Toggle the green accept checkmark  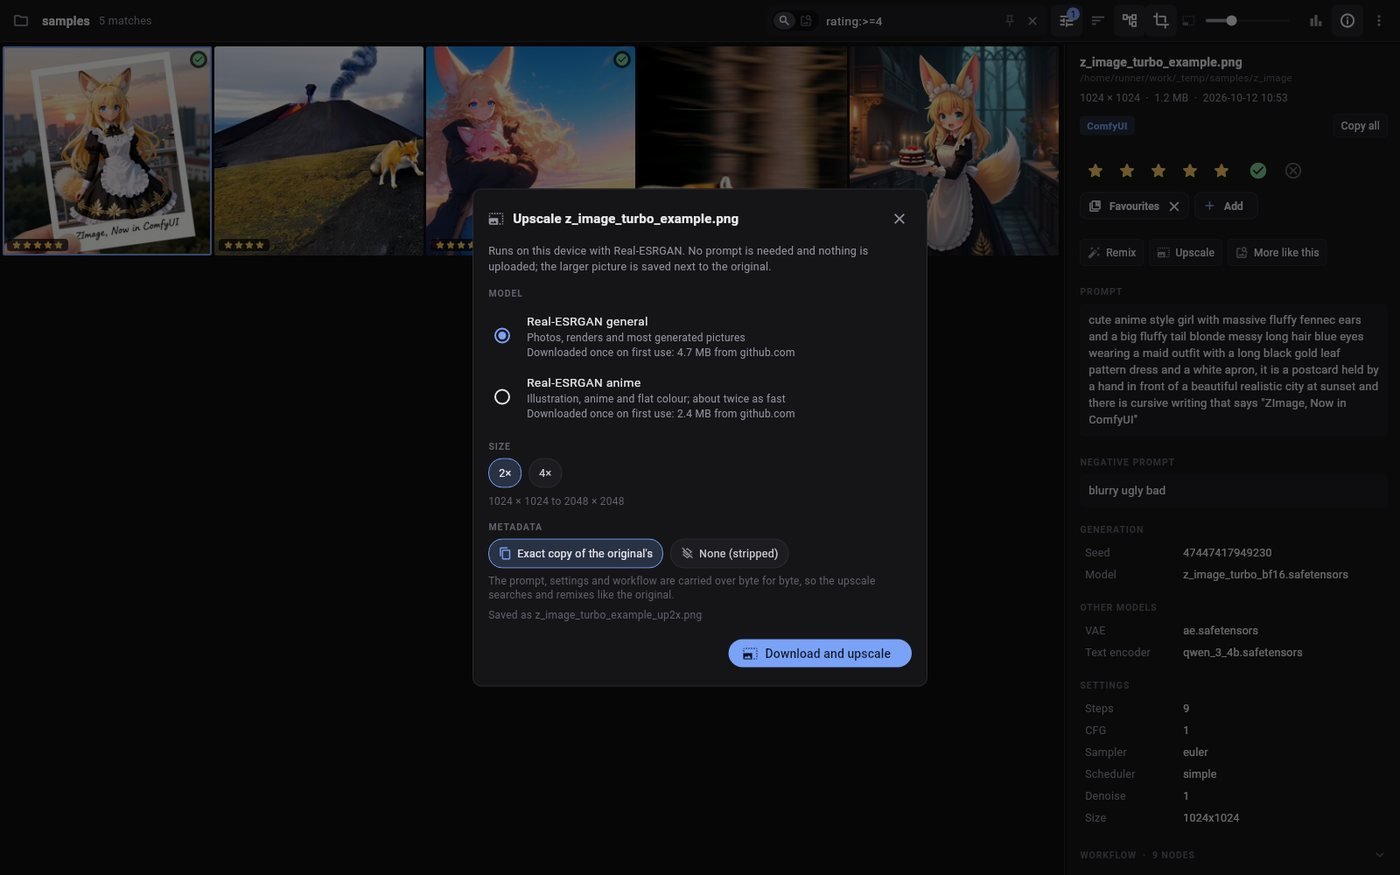(1258, 170)
